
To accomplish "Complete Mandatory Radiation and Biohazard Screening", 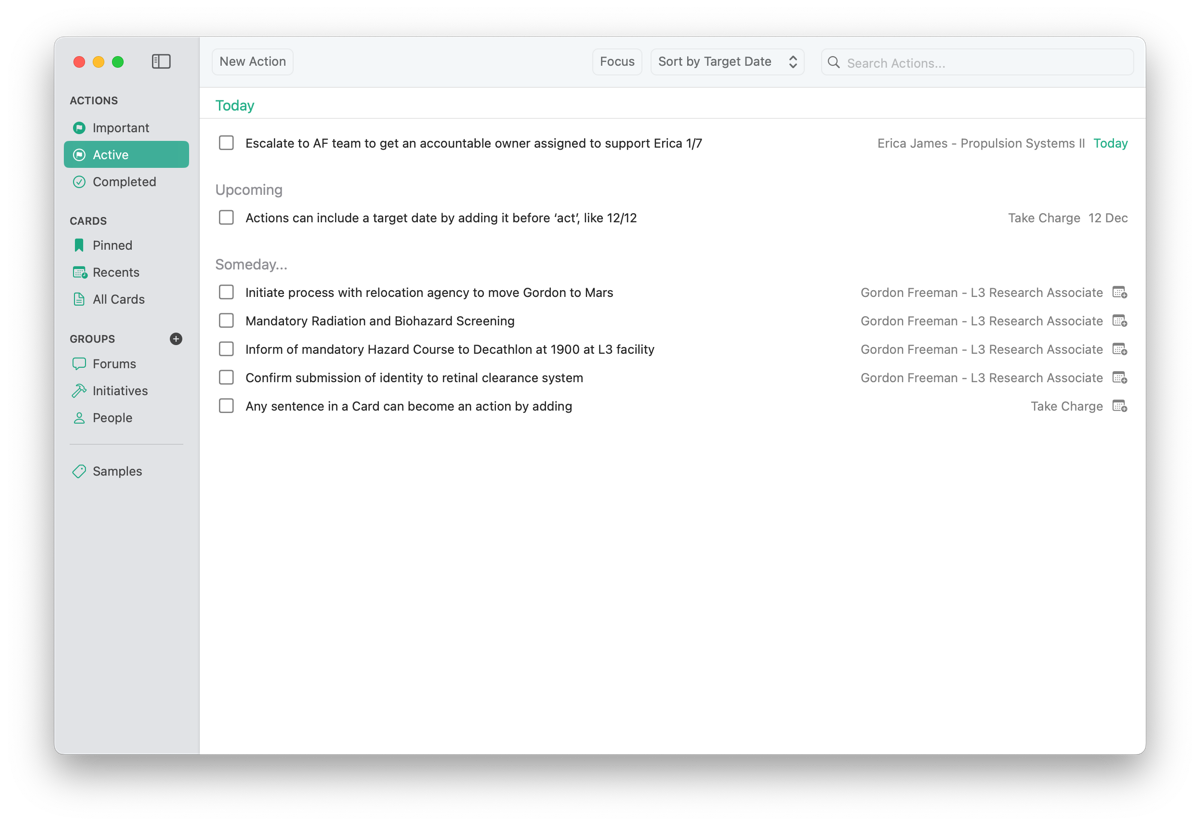I will 227,321.
